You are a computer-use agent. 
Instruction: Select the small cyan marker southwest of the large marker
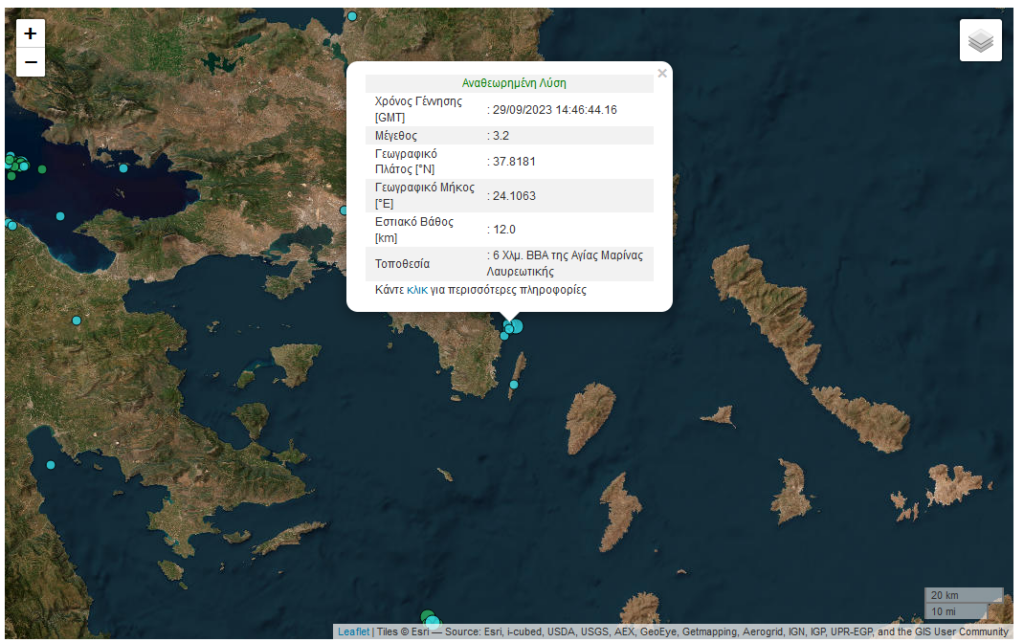coord(504,336)
